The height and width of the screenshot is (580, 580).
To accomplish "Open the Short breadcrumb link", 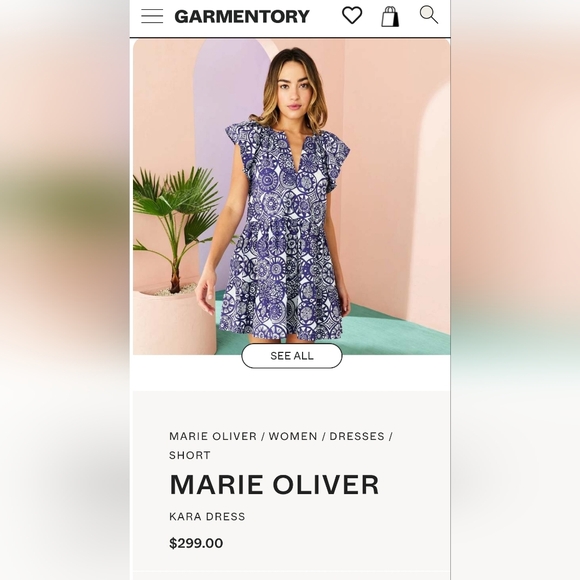I will 190,455.
